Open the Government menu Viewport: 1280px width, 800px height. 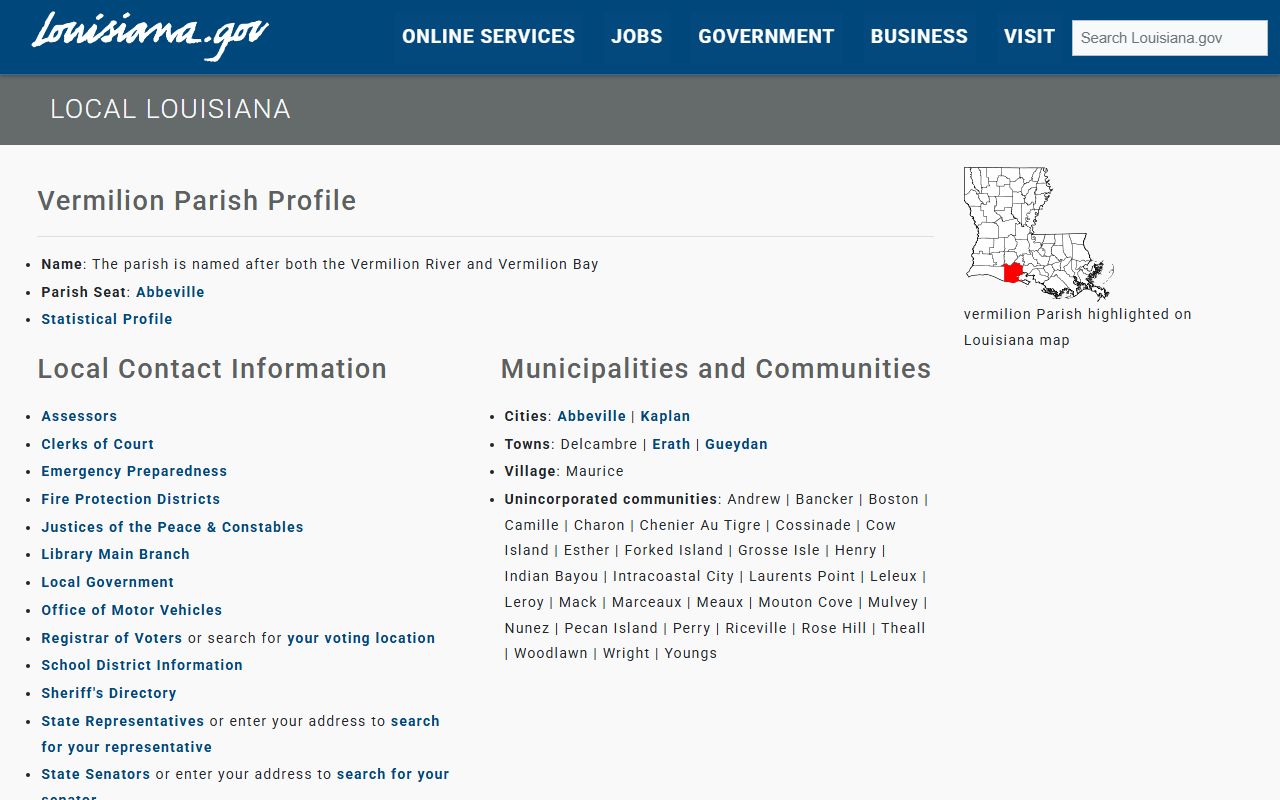click(x=766, y=37)
